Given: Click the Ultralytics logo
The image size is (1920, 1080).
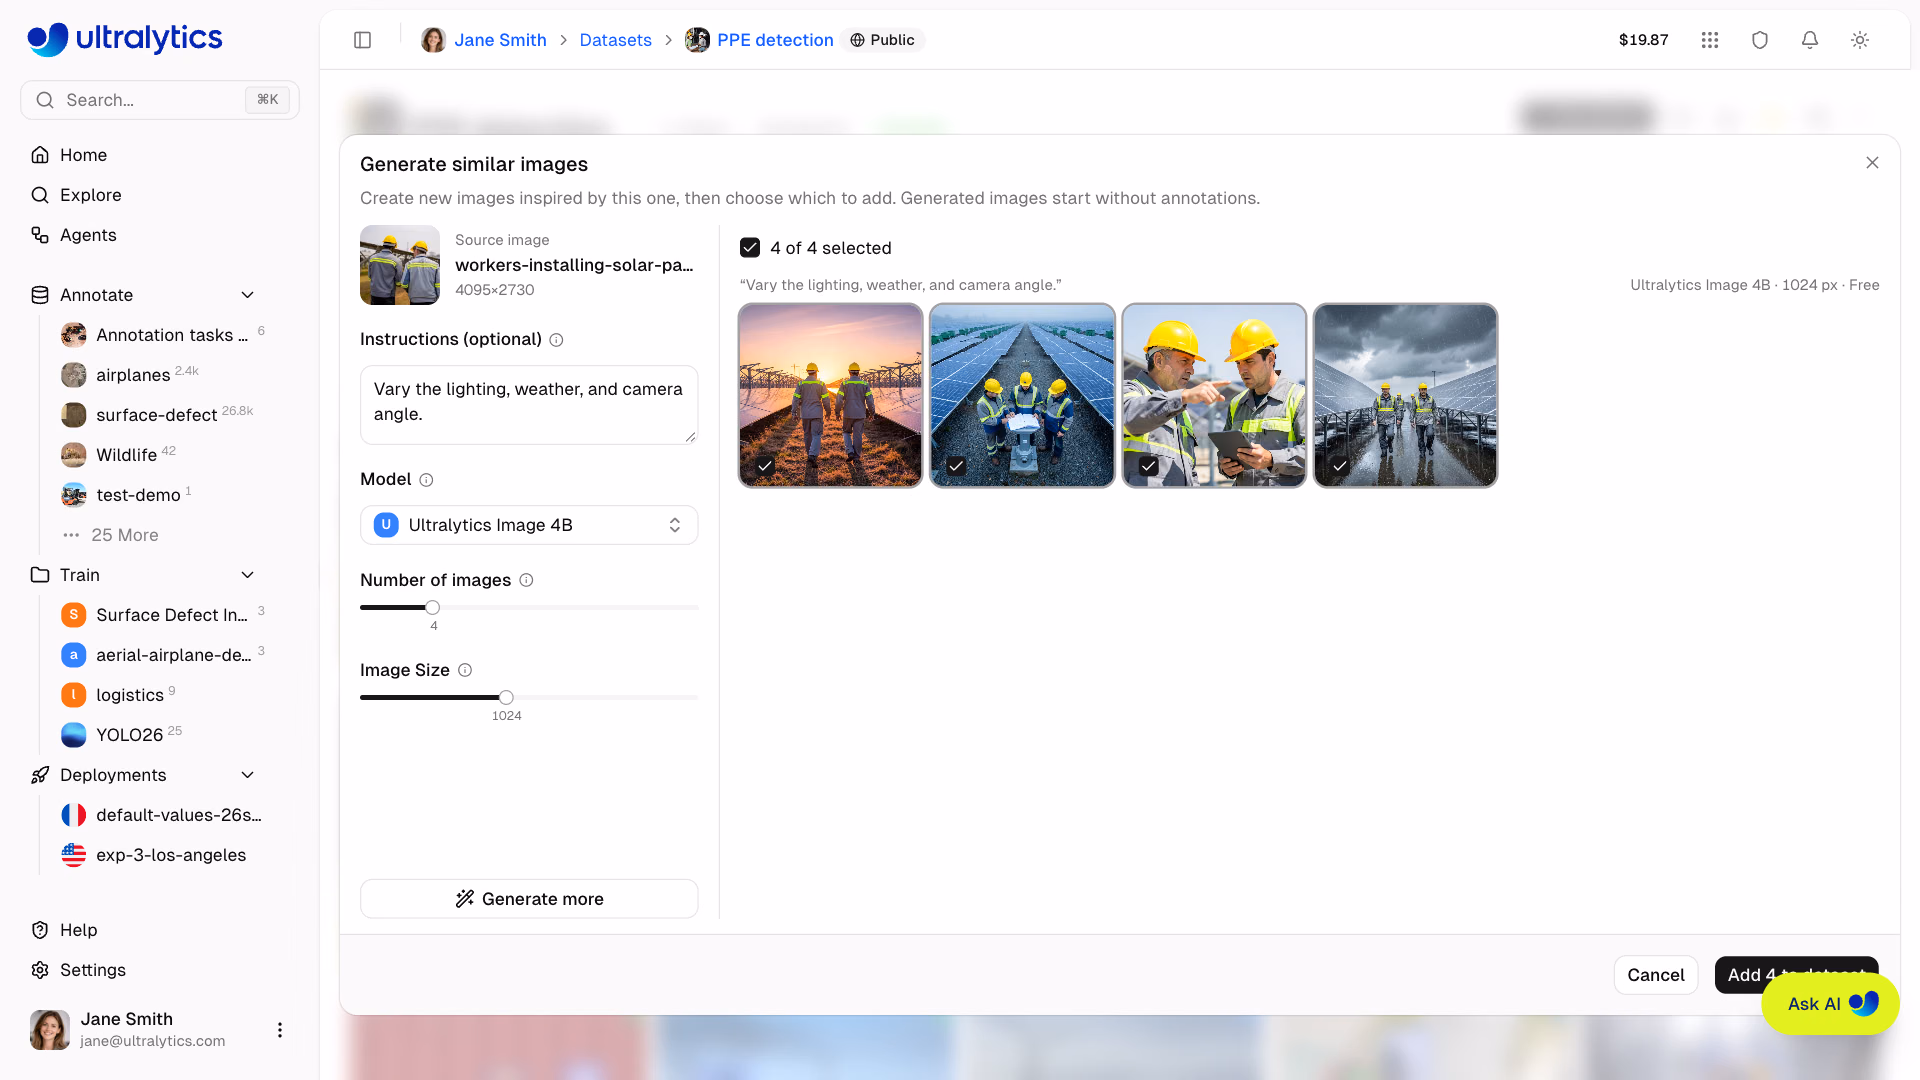Looking at the screenshot, I should coord(125,39).
